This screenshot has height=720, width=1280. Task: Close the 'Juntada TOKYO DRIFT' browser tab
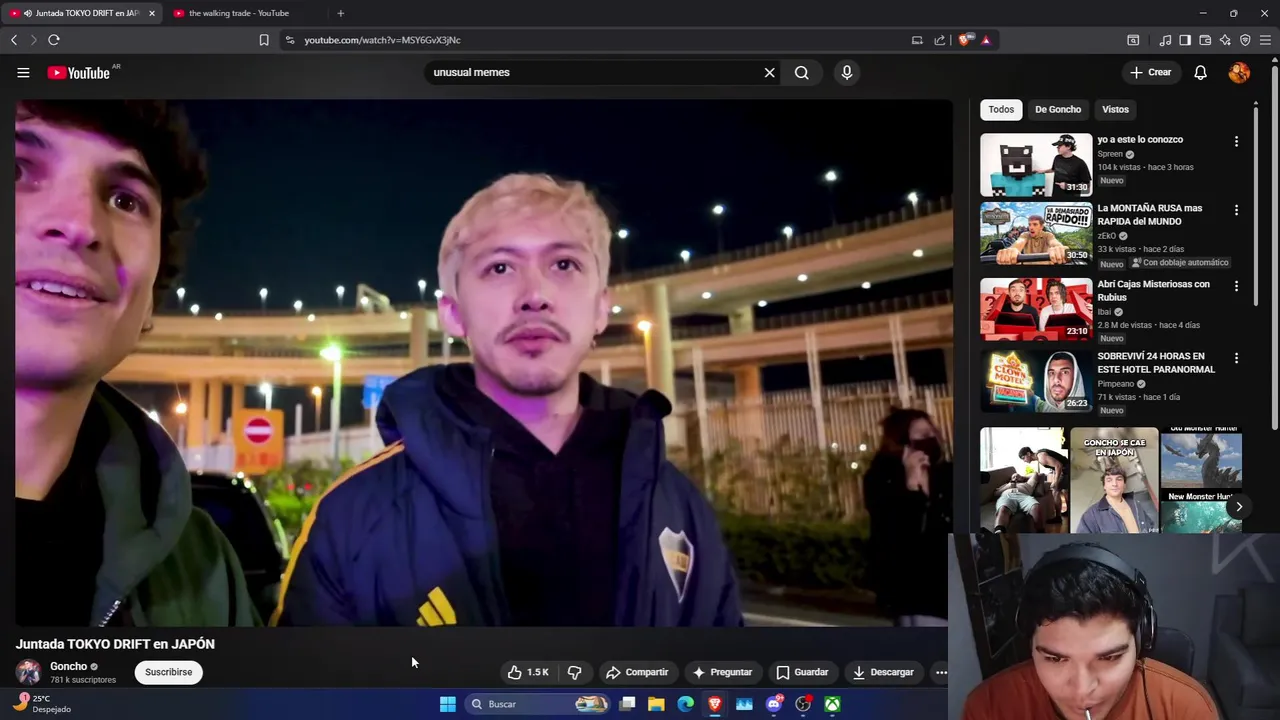(151, 13)
